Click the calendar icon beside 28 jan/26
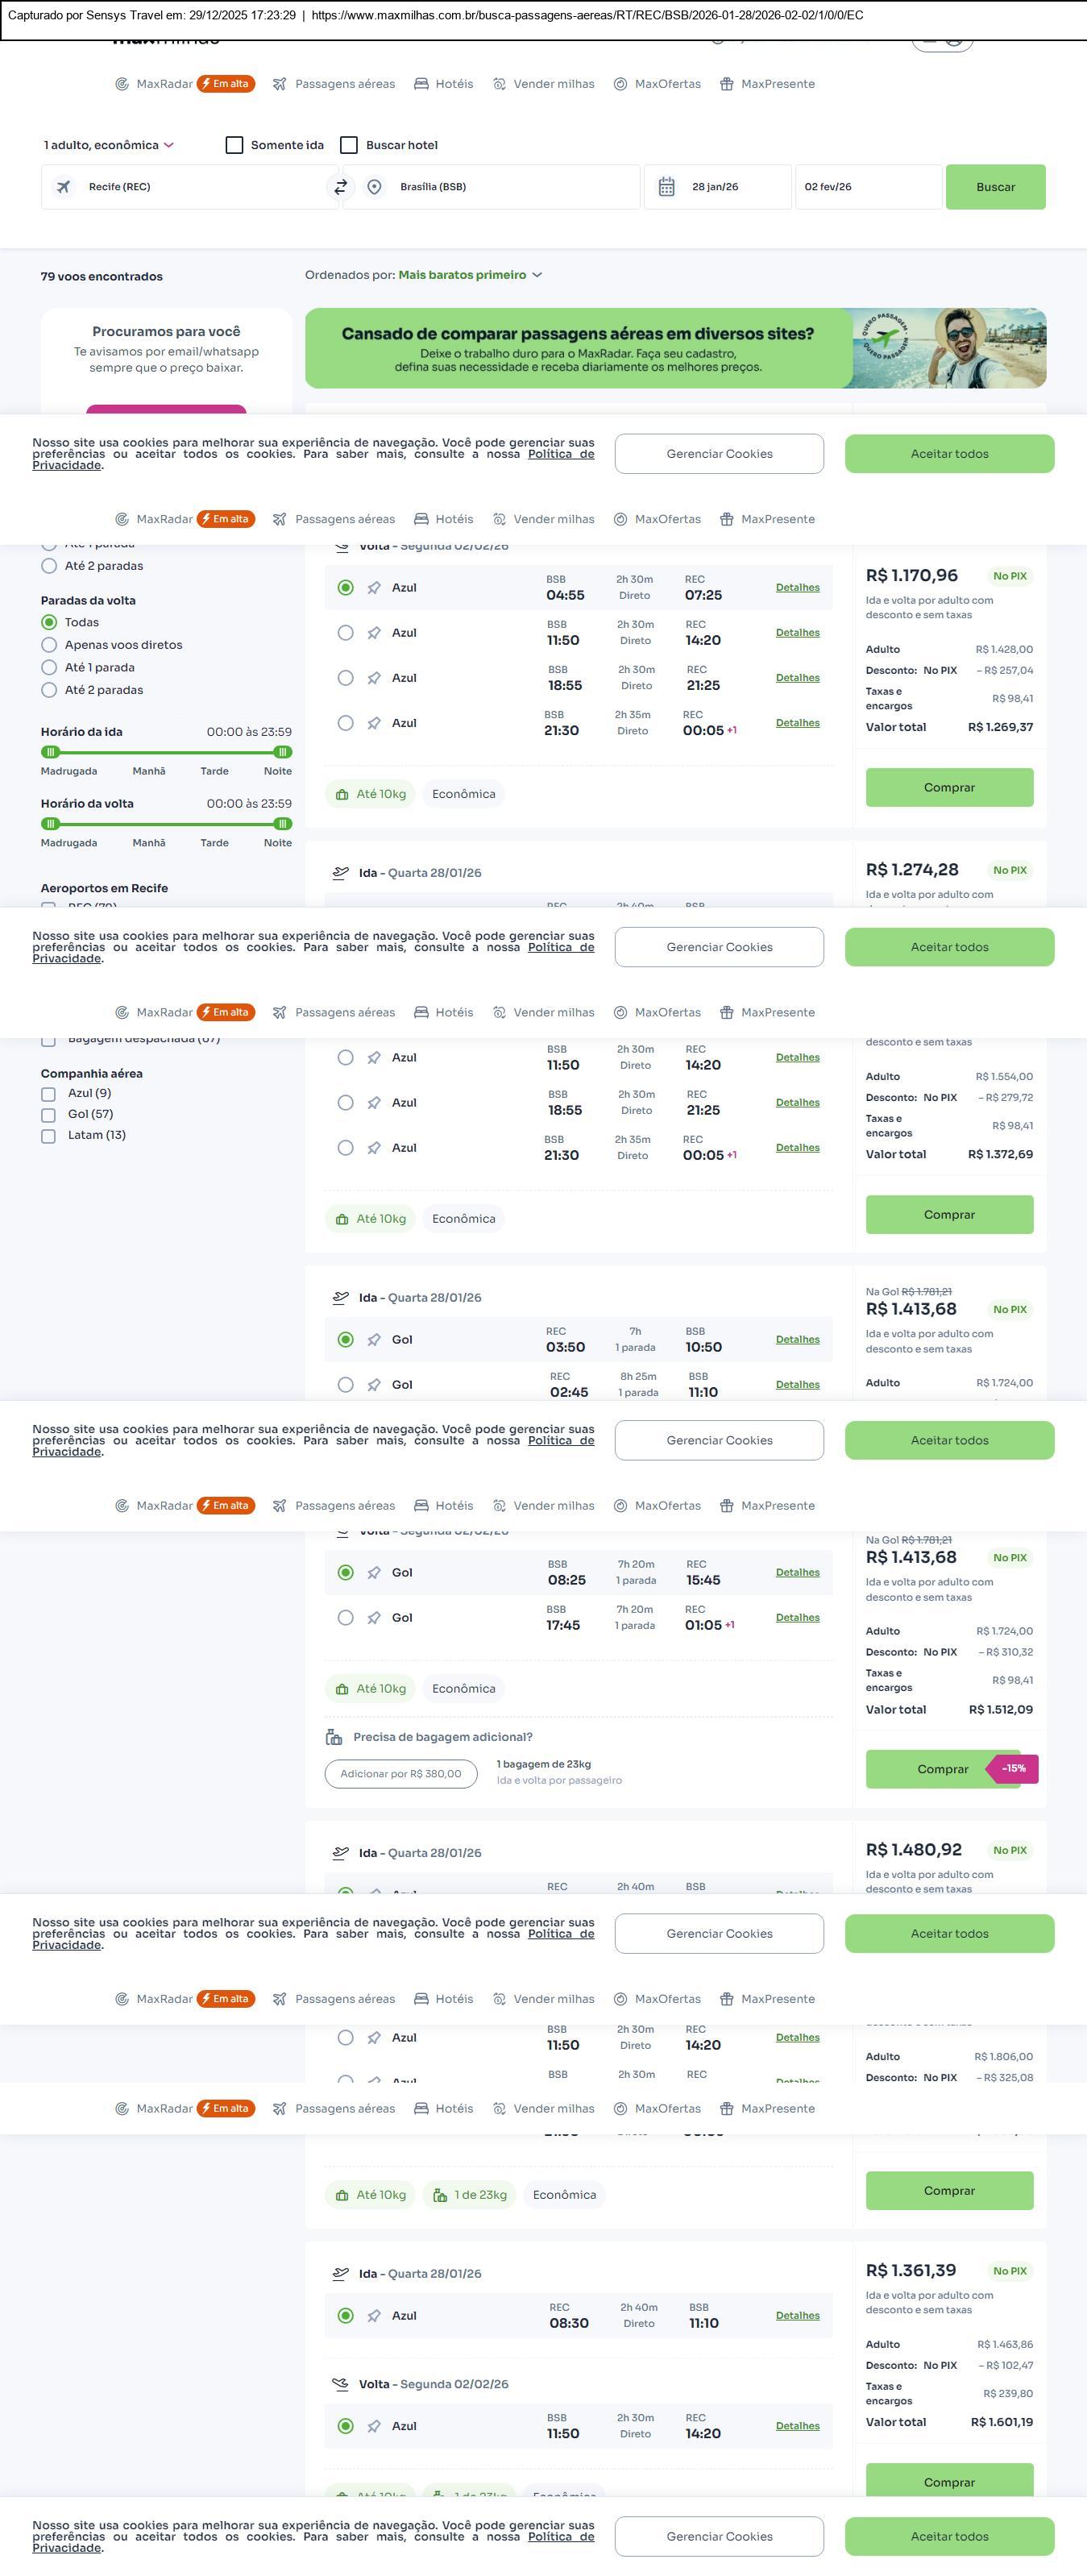1087x2576 pixels. tap(667, 187)
